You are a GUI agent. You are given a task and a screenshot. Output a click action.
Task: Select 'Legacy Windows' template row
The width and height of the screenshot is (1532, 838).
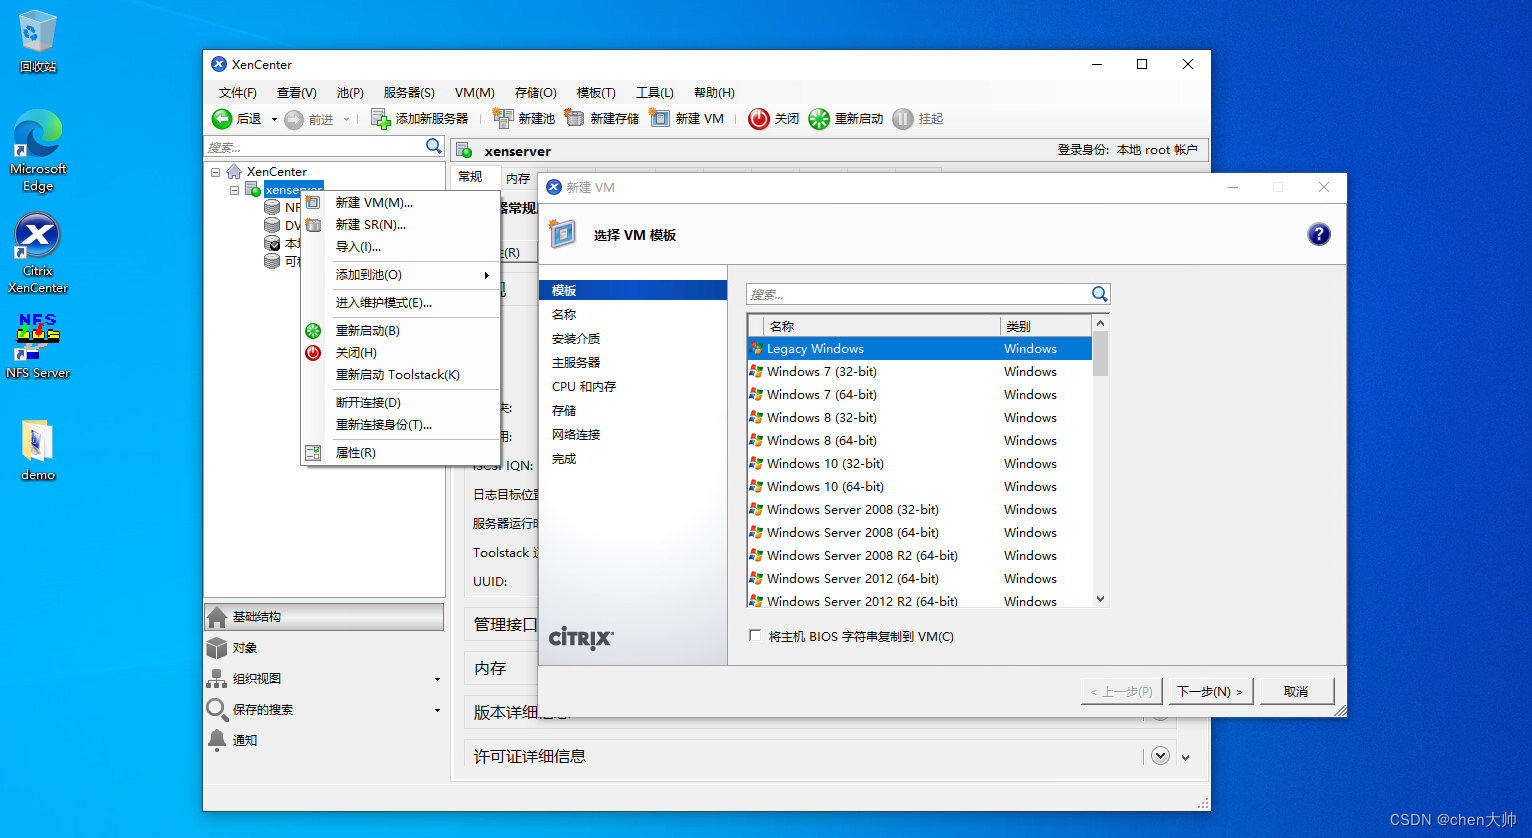click(920, 349)
